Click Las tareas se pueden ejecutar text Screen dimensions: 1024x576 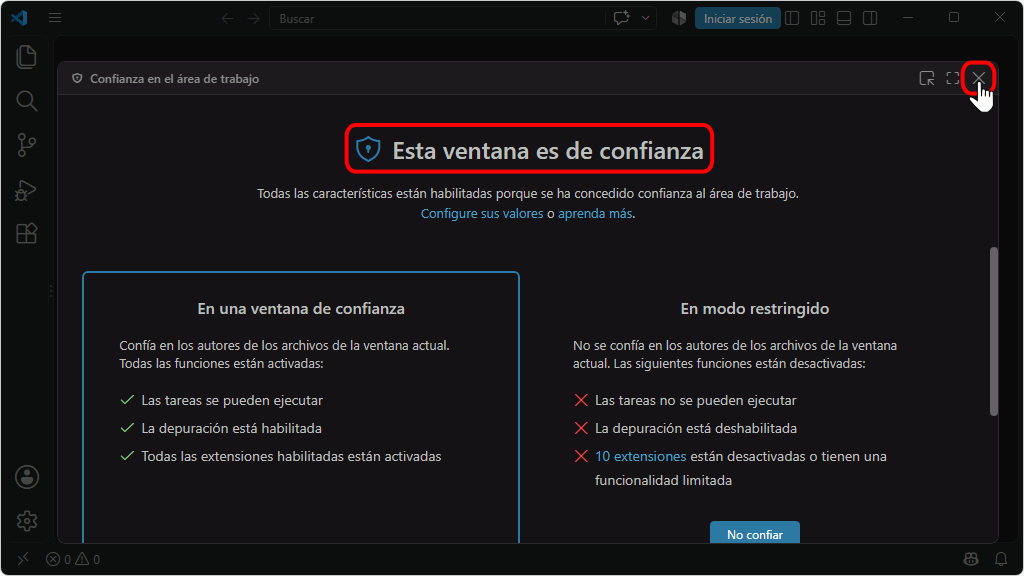point(232,400)
